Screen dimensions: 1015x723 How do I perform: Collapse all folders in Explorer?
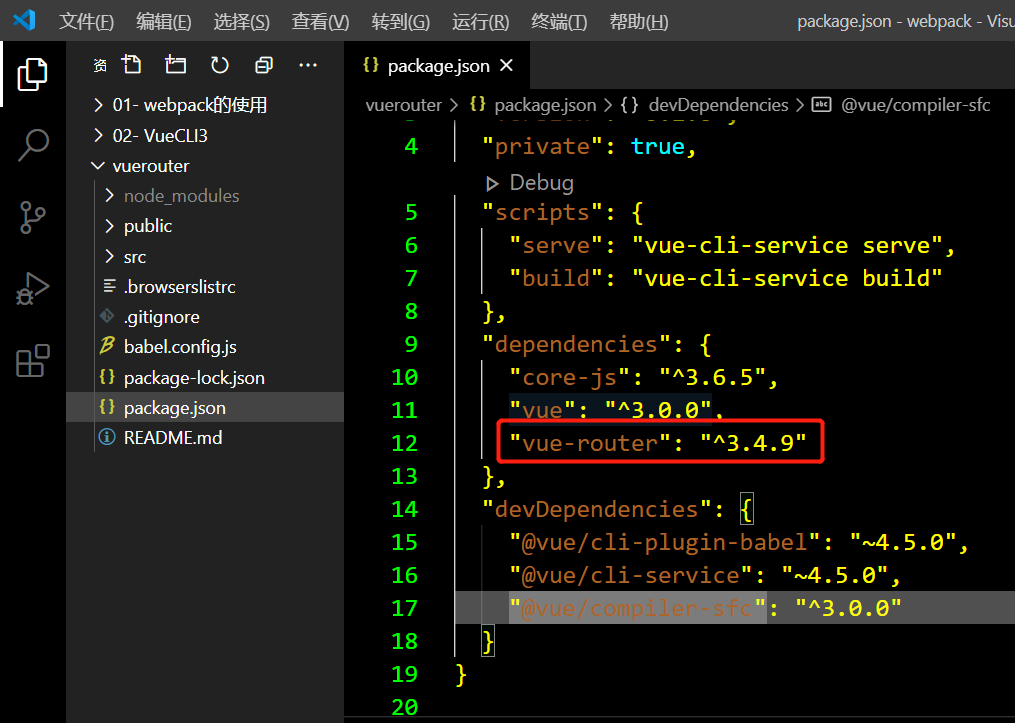(263, 65)
